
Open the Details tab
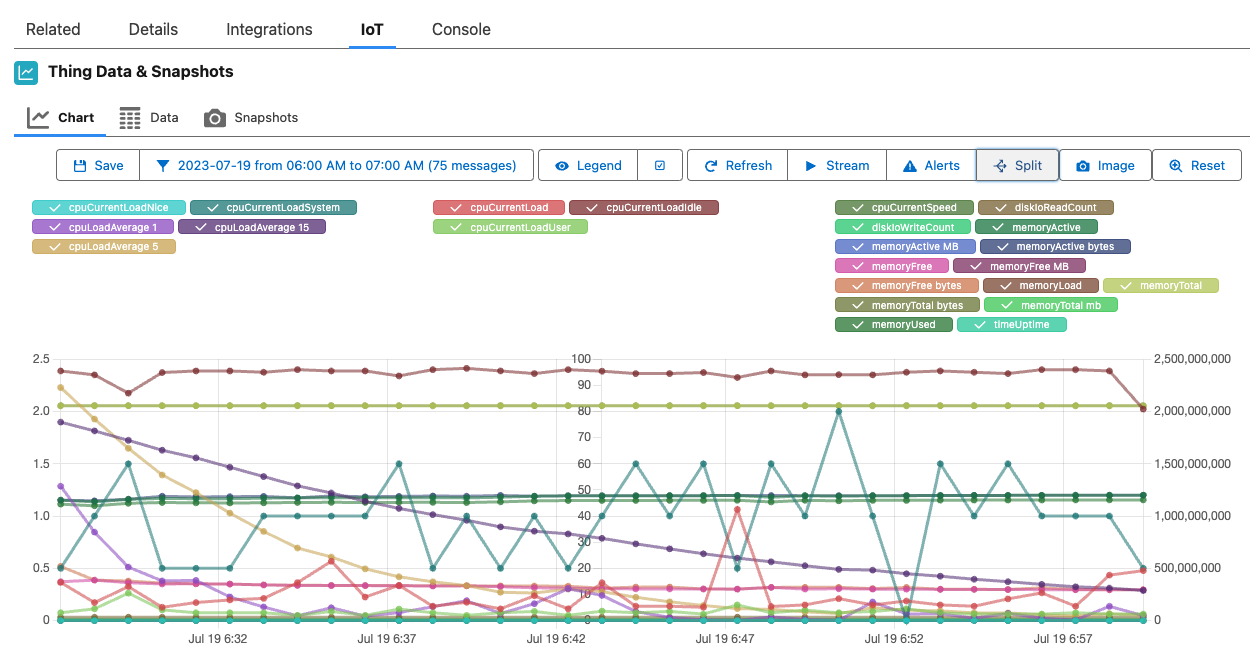[x=153, y=29]
